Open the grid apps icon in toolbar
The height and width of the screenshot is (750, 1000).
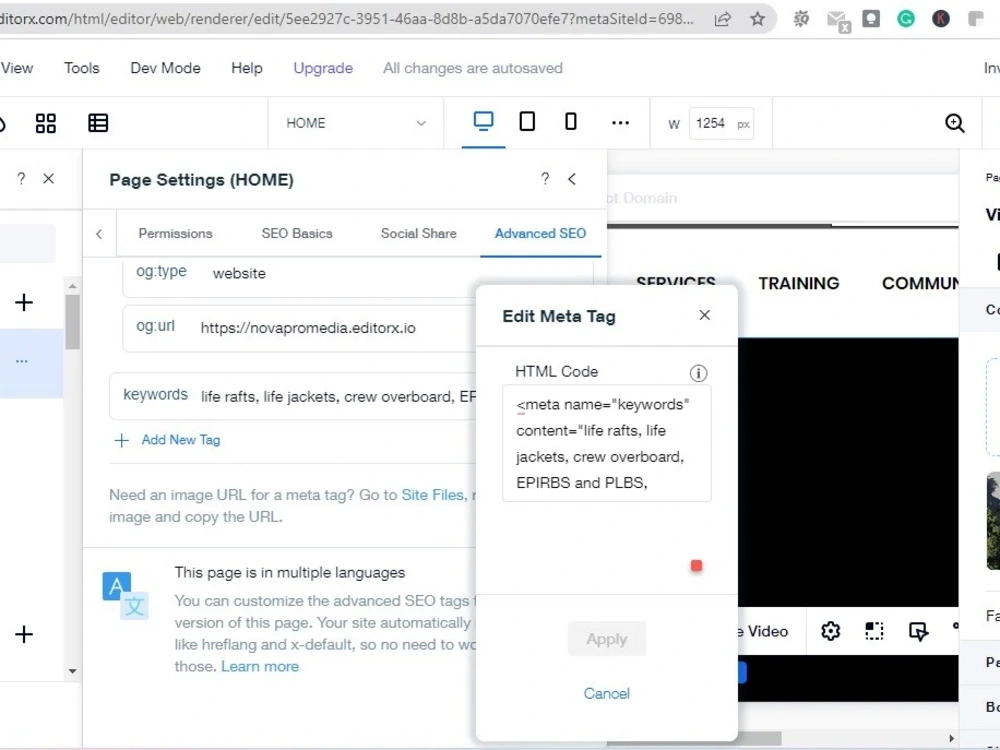[x=45, y=123]
